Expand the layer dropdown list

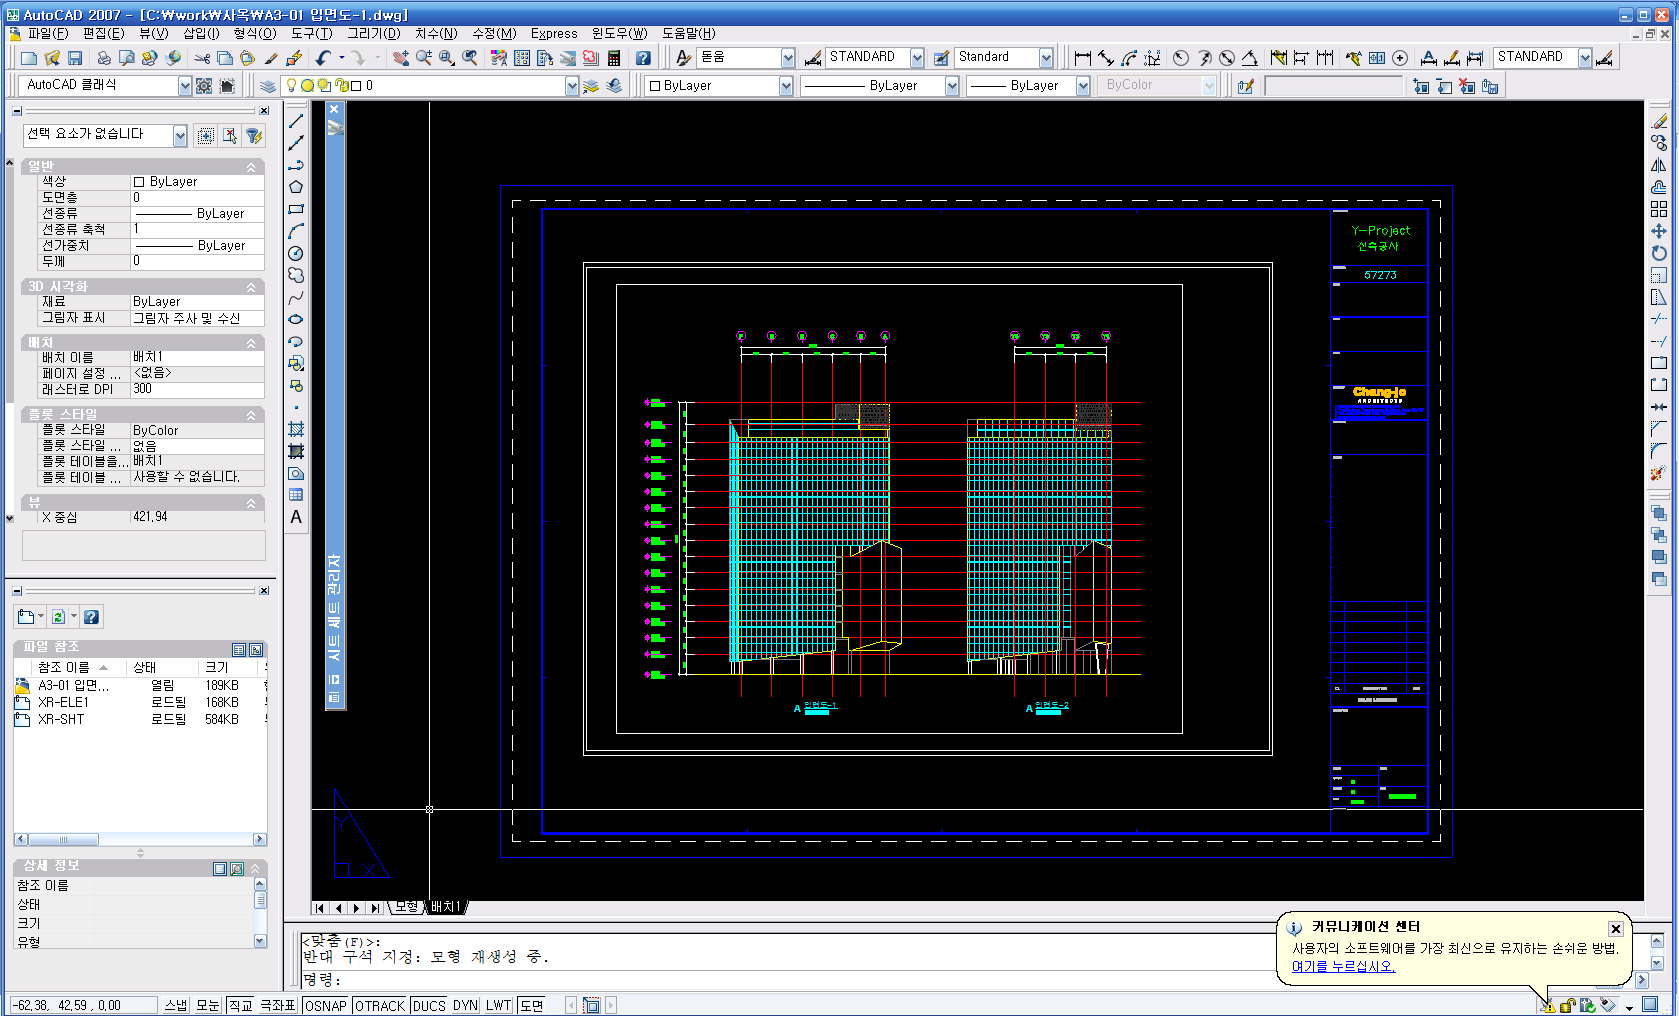coord(572,86)
